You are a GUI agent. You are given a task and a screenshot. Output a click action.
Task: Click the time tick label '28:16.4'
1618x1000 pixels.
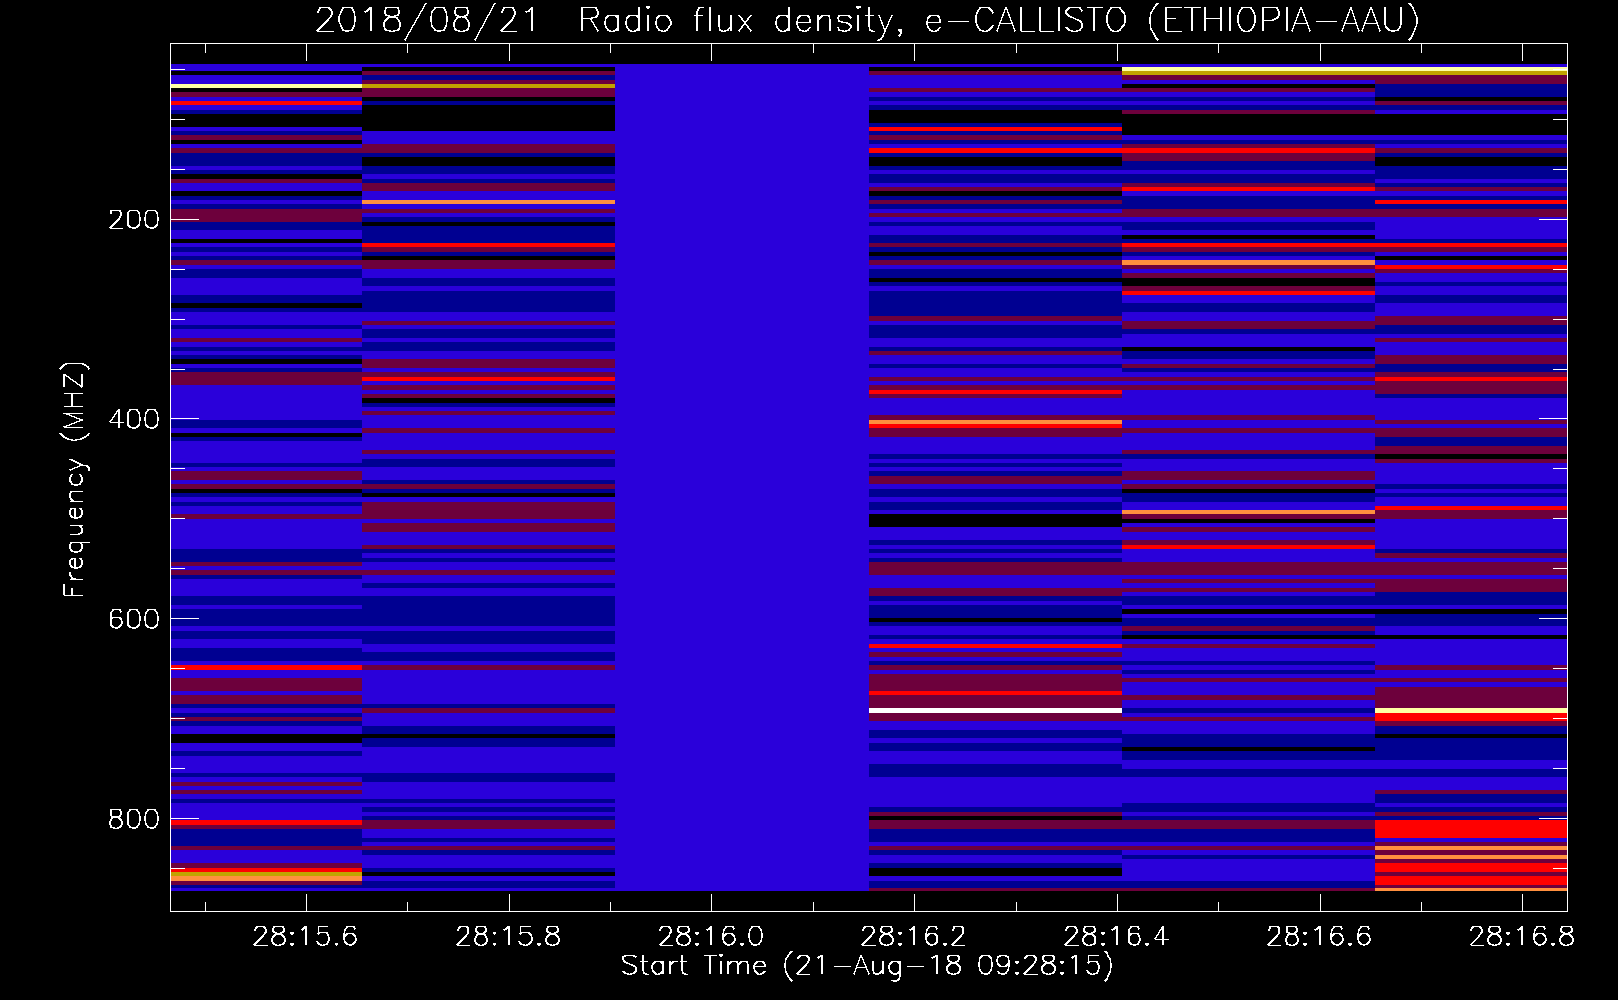click(x=1116, y=936)
